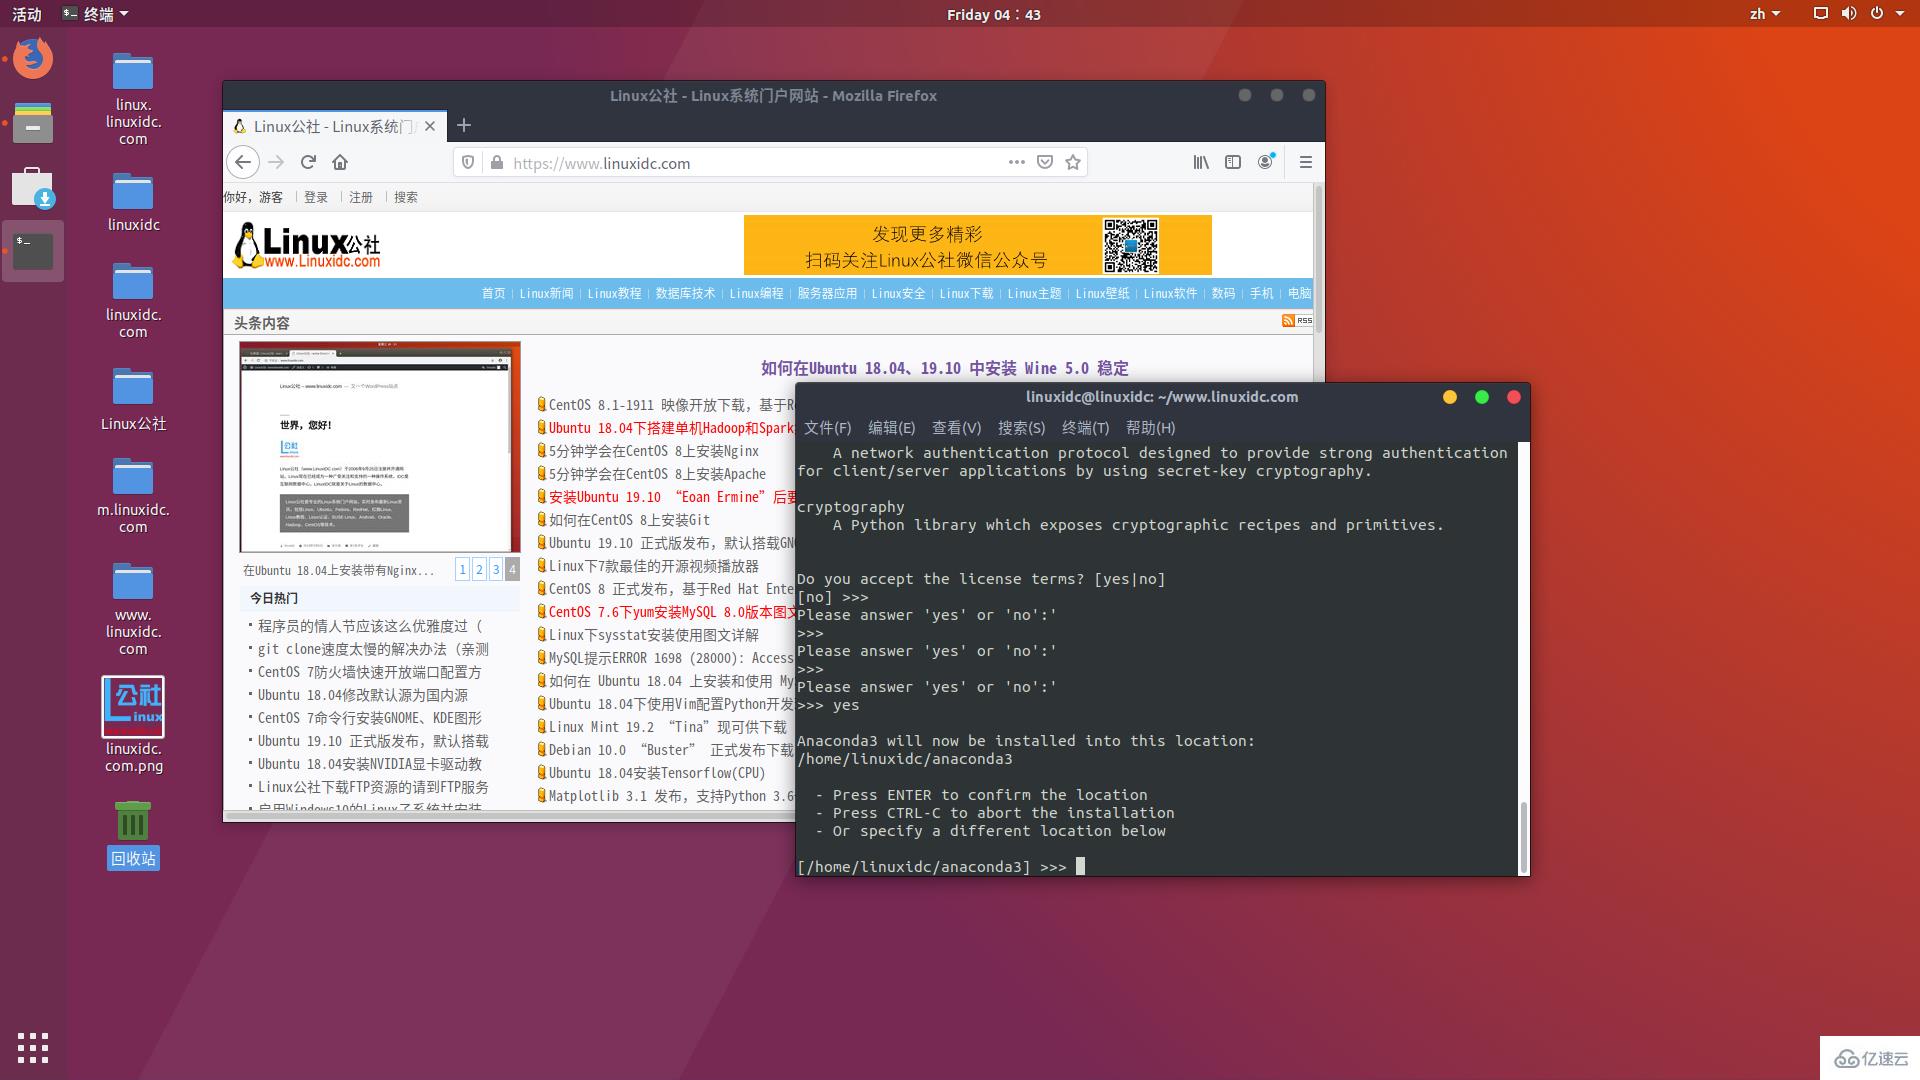Open Linux壁纸 navigation link
The width and height of the screenshot is (1920, 1080).
1102,293
